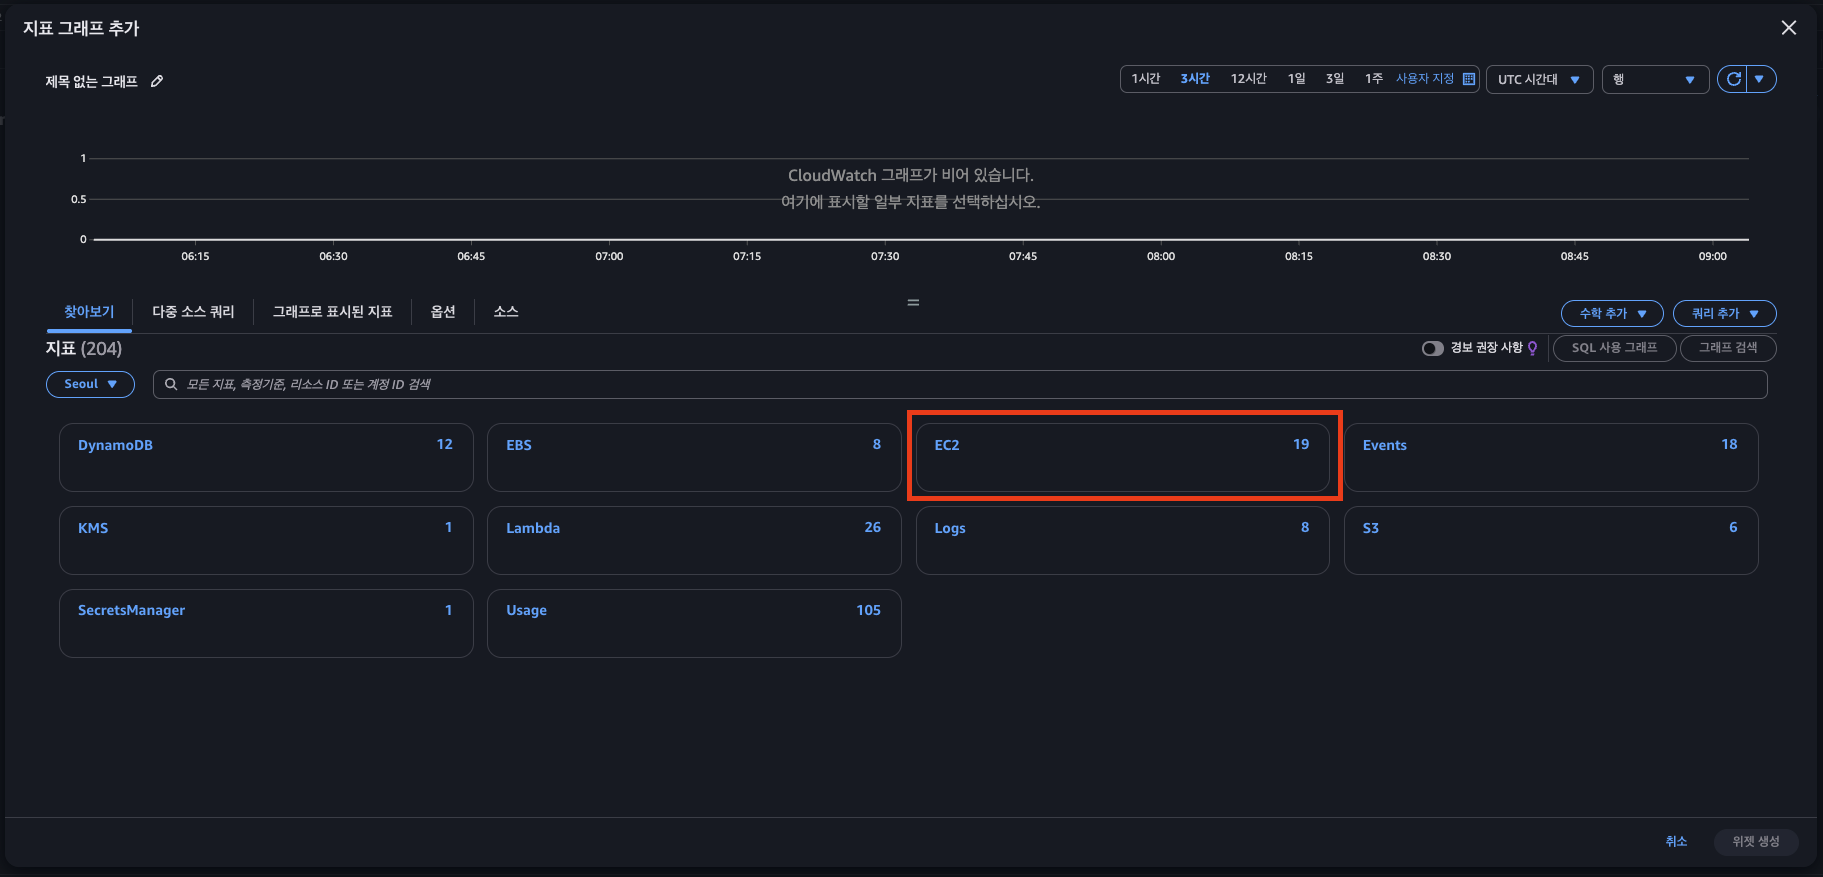The height and width of the screenshot is (877, 1823).
Task: Click the search magnifier icon
Action: pyautogui.click(x=171, y=384)
